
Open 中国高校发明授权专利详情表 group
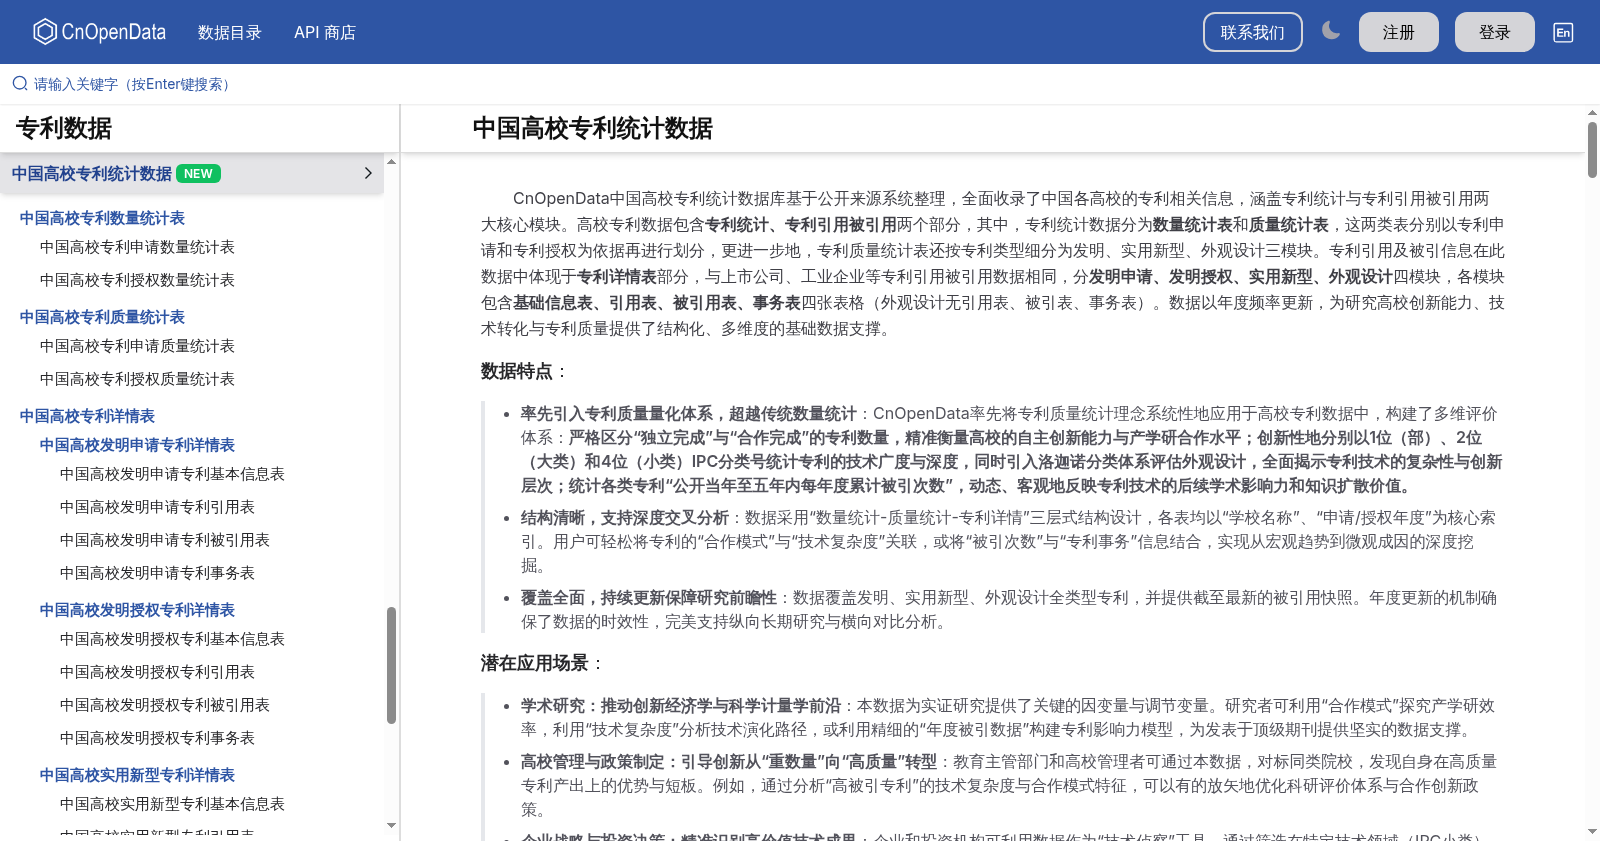(x=137, y=610)
